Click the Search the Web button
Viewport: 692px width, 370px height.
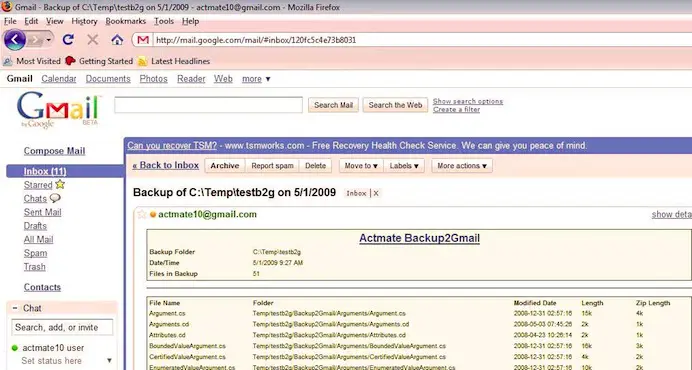[395, 105]
